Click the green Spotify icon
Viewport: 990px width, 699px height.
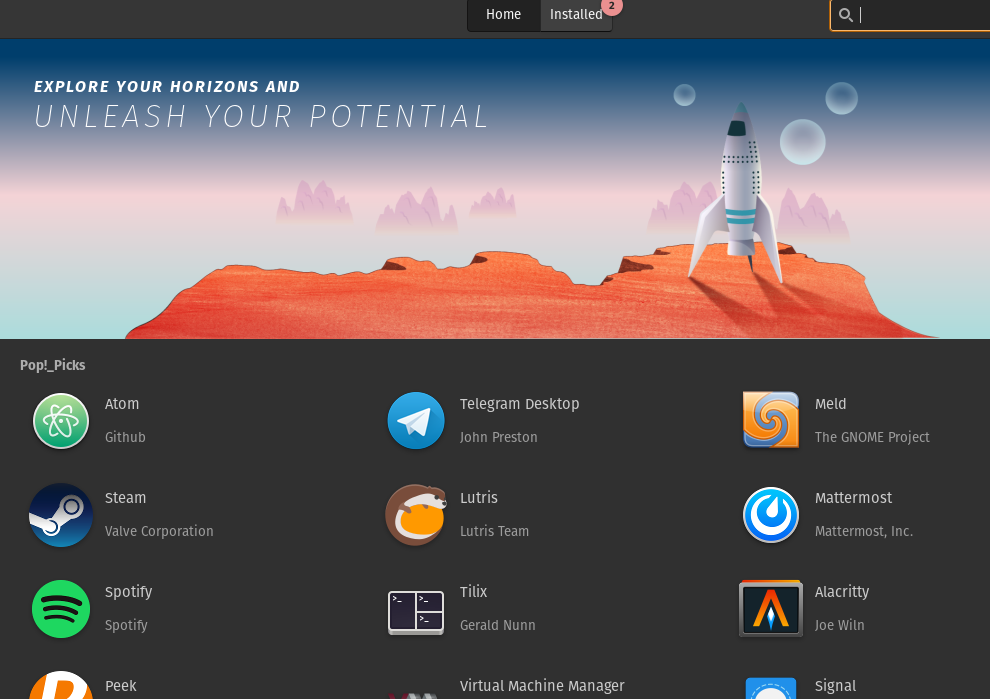(x=61, y=609)
